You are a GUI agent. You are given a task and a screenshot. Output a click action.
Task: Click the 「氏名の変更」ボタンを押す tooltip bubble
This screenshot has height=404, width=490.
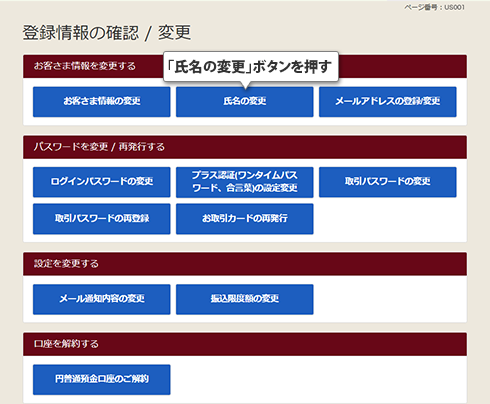(x=251, y=66)
